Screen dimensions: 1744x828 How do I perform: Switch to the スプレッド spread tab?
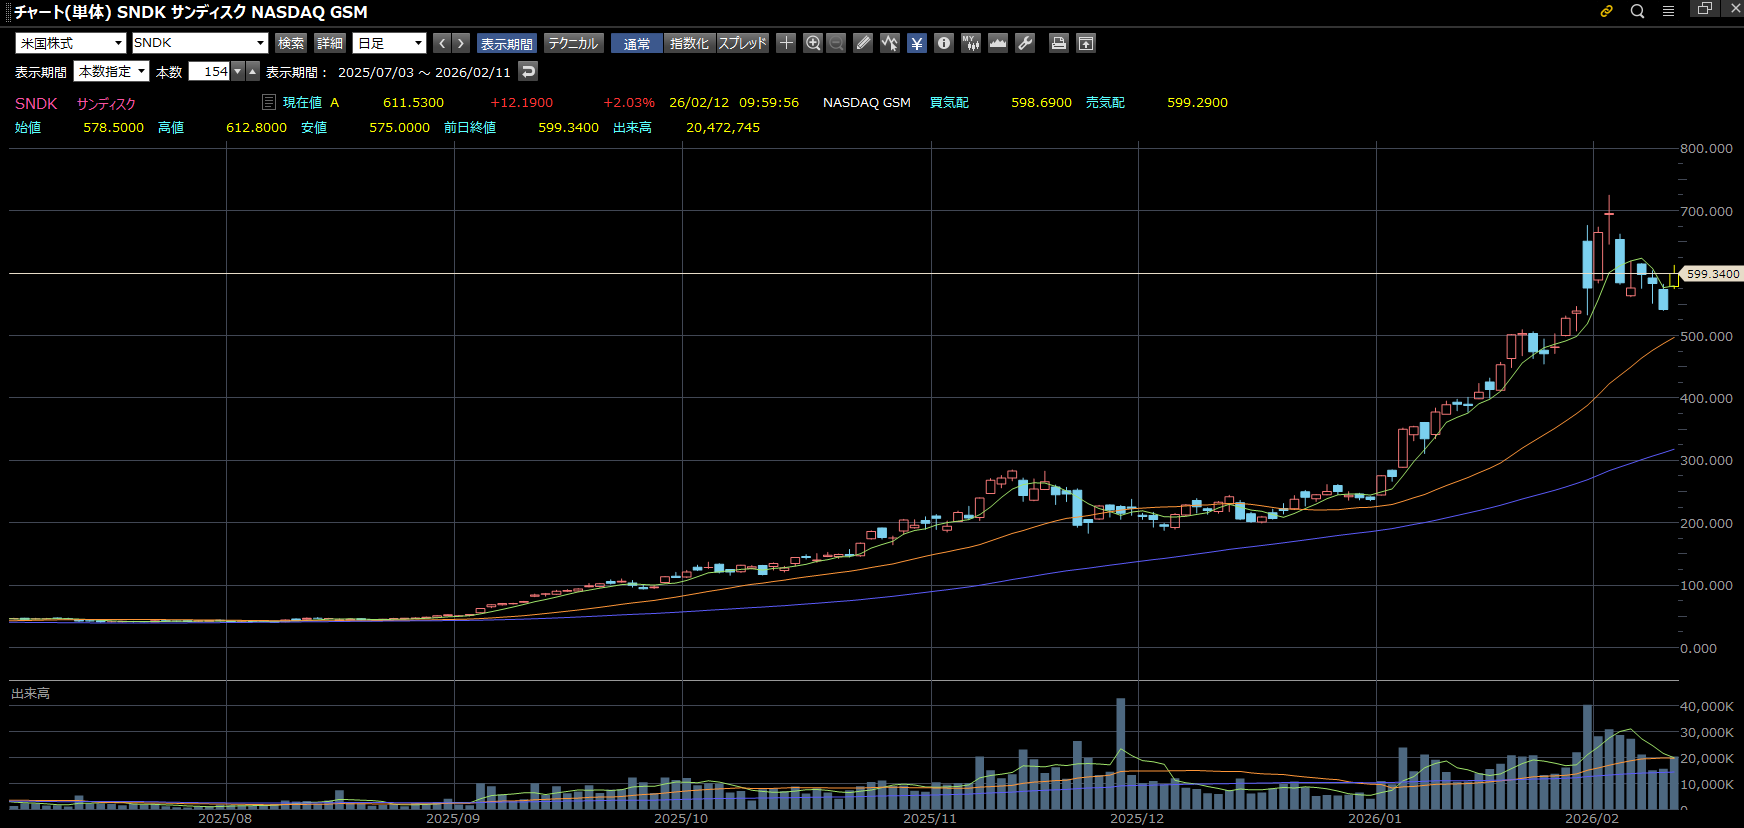[742, 43]
